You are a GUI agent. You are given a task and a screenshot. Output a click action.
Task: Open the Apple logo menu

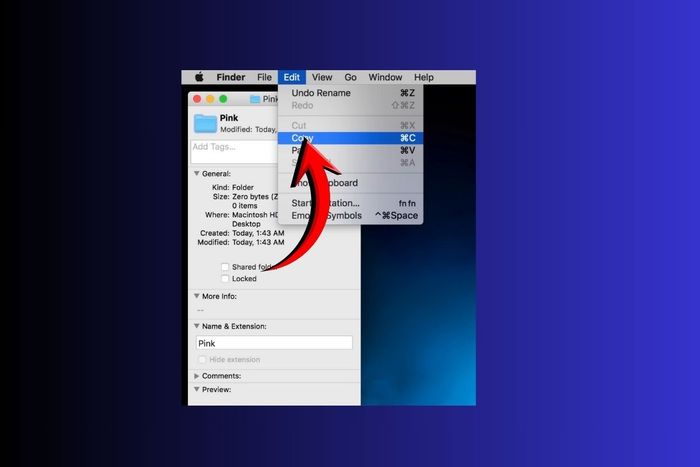coord(199,77)
